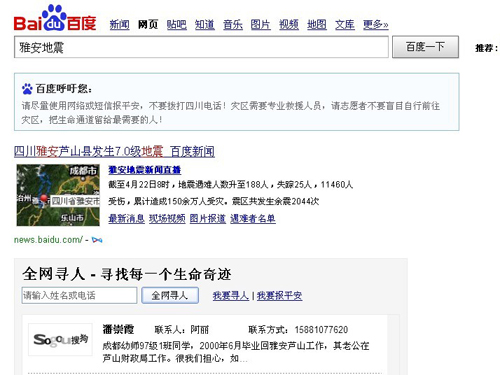Click the paw icon beside 百度呼吁您

pyautogui.click(x=27, y=89)
